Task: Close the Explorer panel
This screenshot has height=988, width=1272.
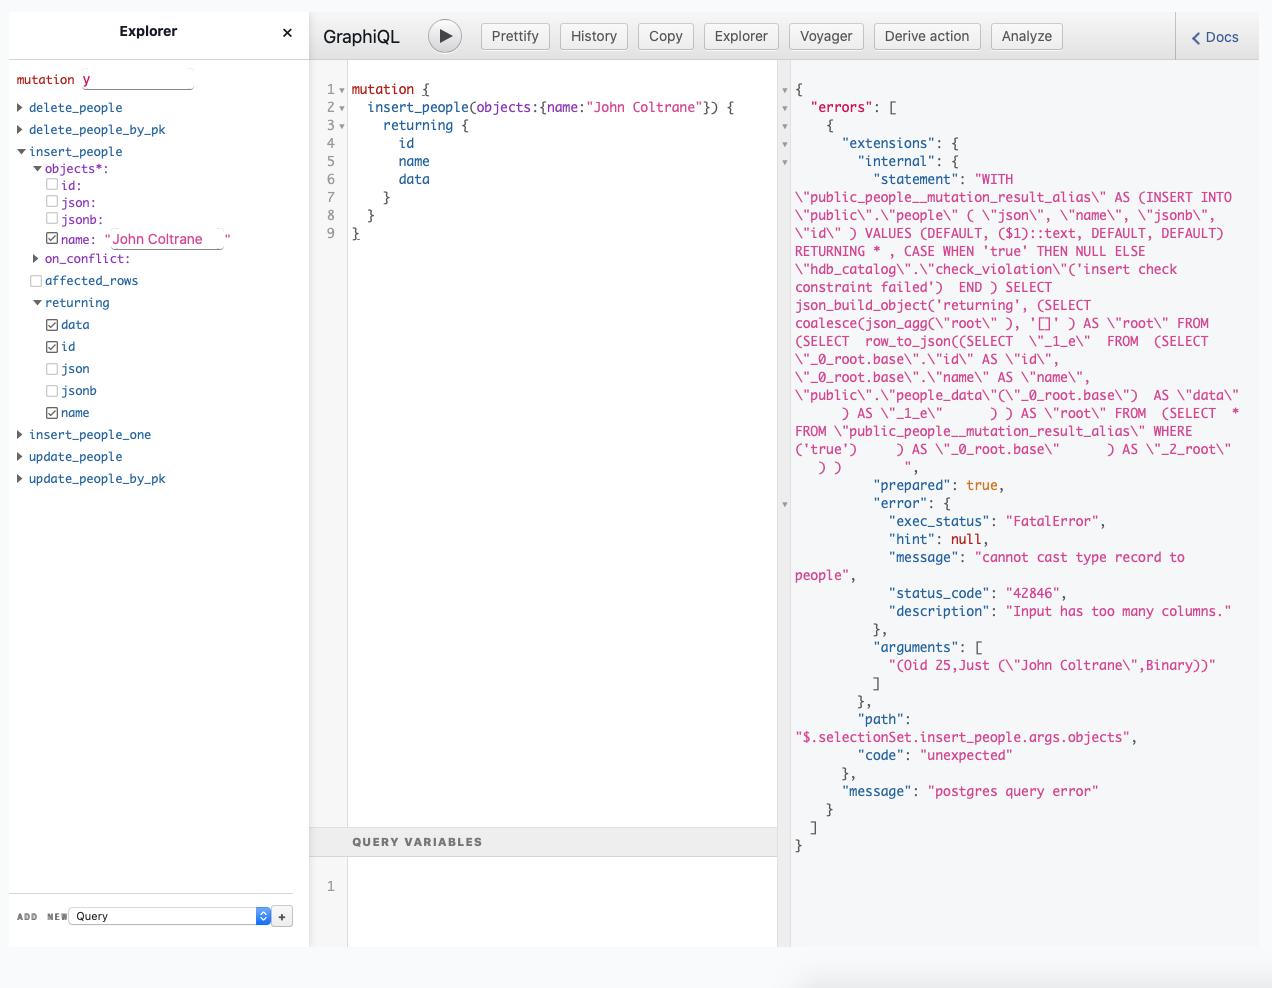Action: [287, 32]
